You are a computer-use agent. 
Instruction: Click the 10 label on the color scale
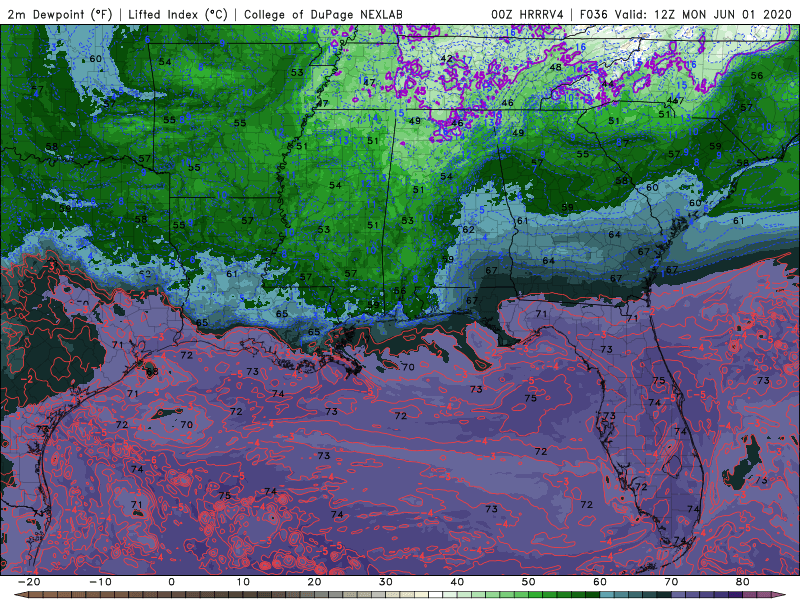243,582
